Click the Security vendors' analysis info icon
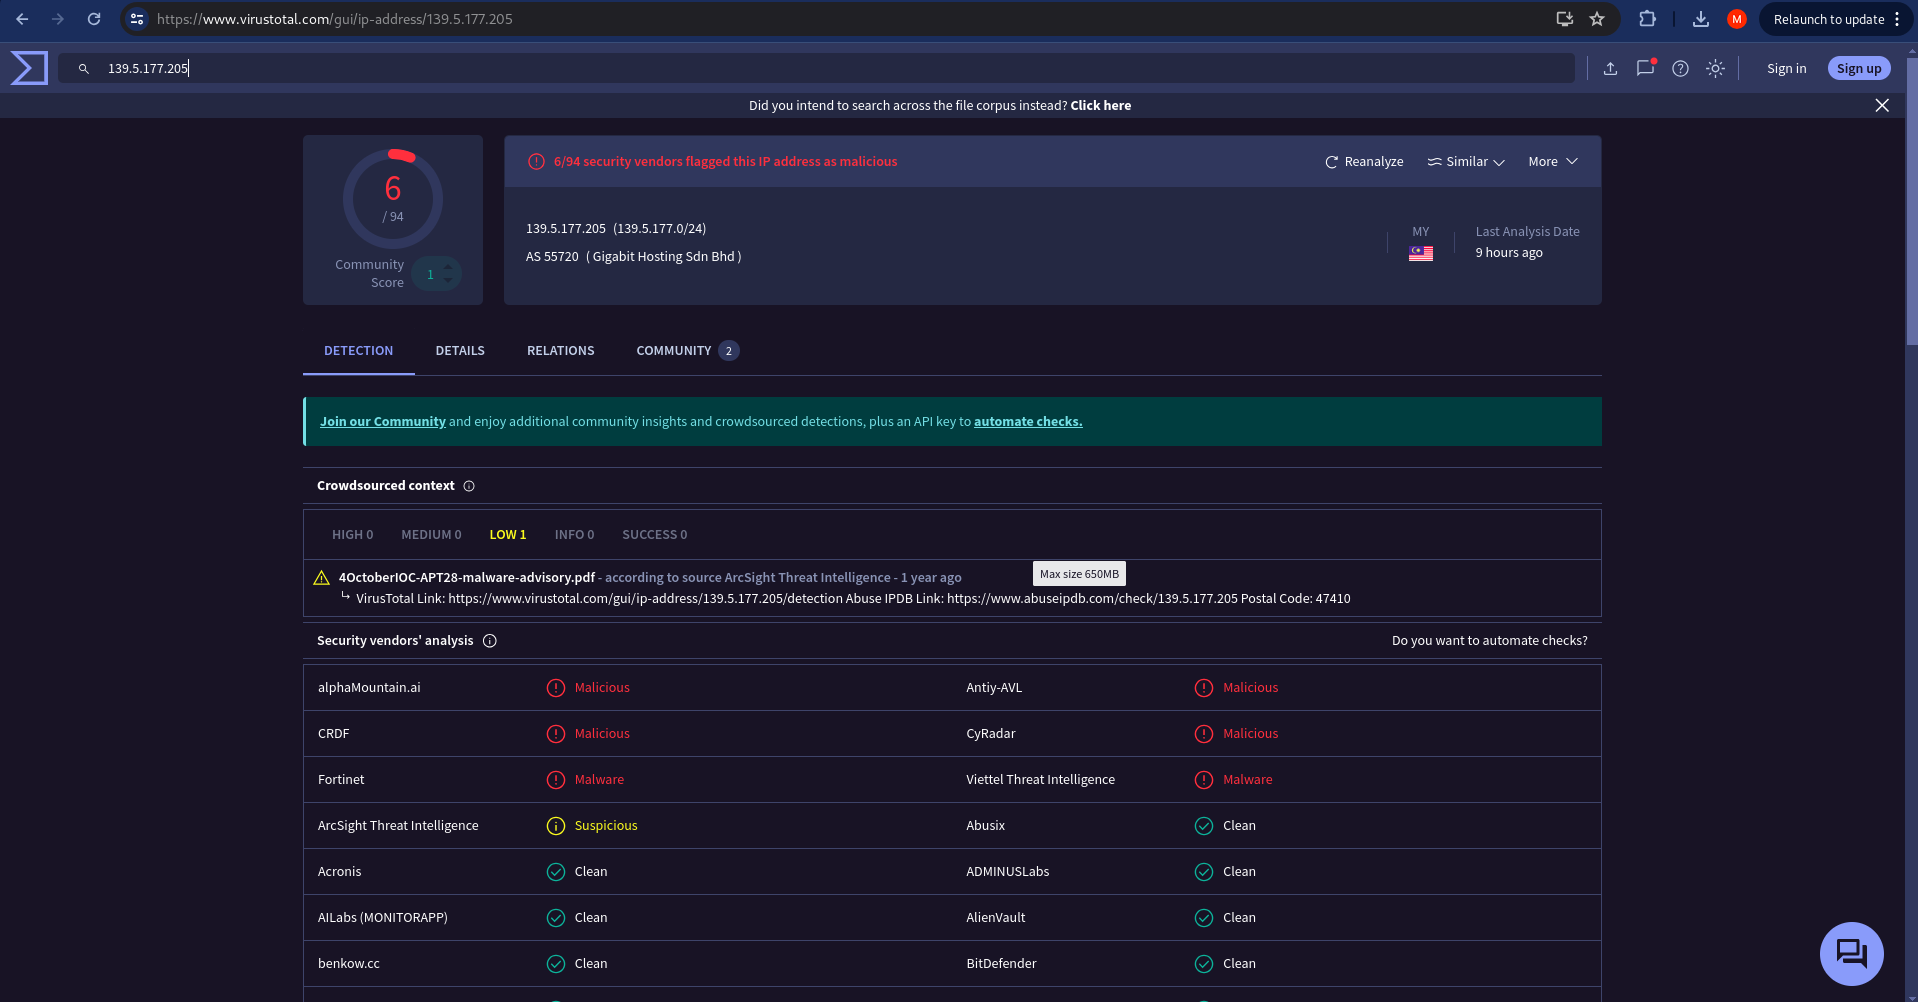 click(x=490, y=641)
